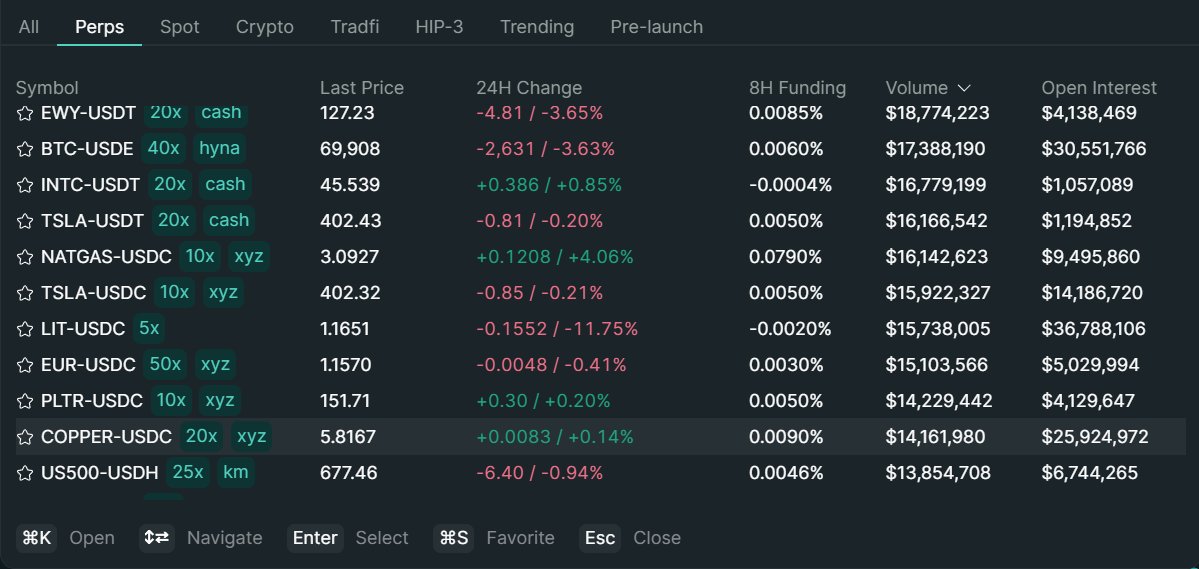Star the EWY-USDT row
Image resolution: width=1199 pixels, height=569 pixels.
[26, 113]
